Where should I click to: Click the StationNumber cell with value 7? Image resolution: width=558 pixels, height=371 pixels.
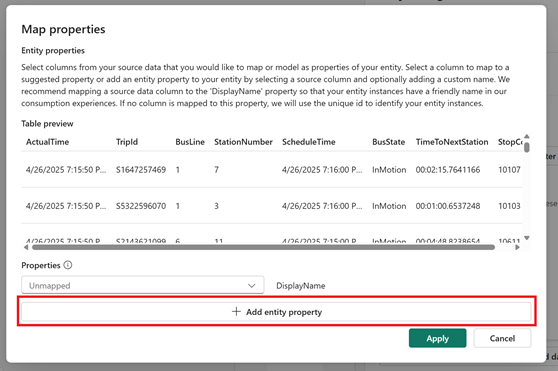click(x=216, y=170)
